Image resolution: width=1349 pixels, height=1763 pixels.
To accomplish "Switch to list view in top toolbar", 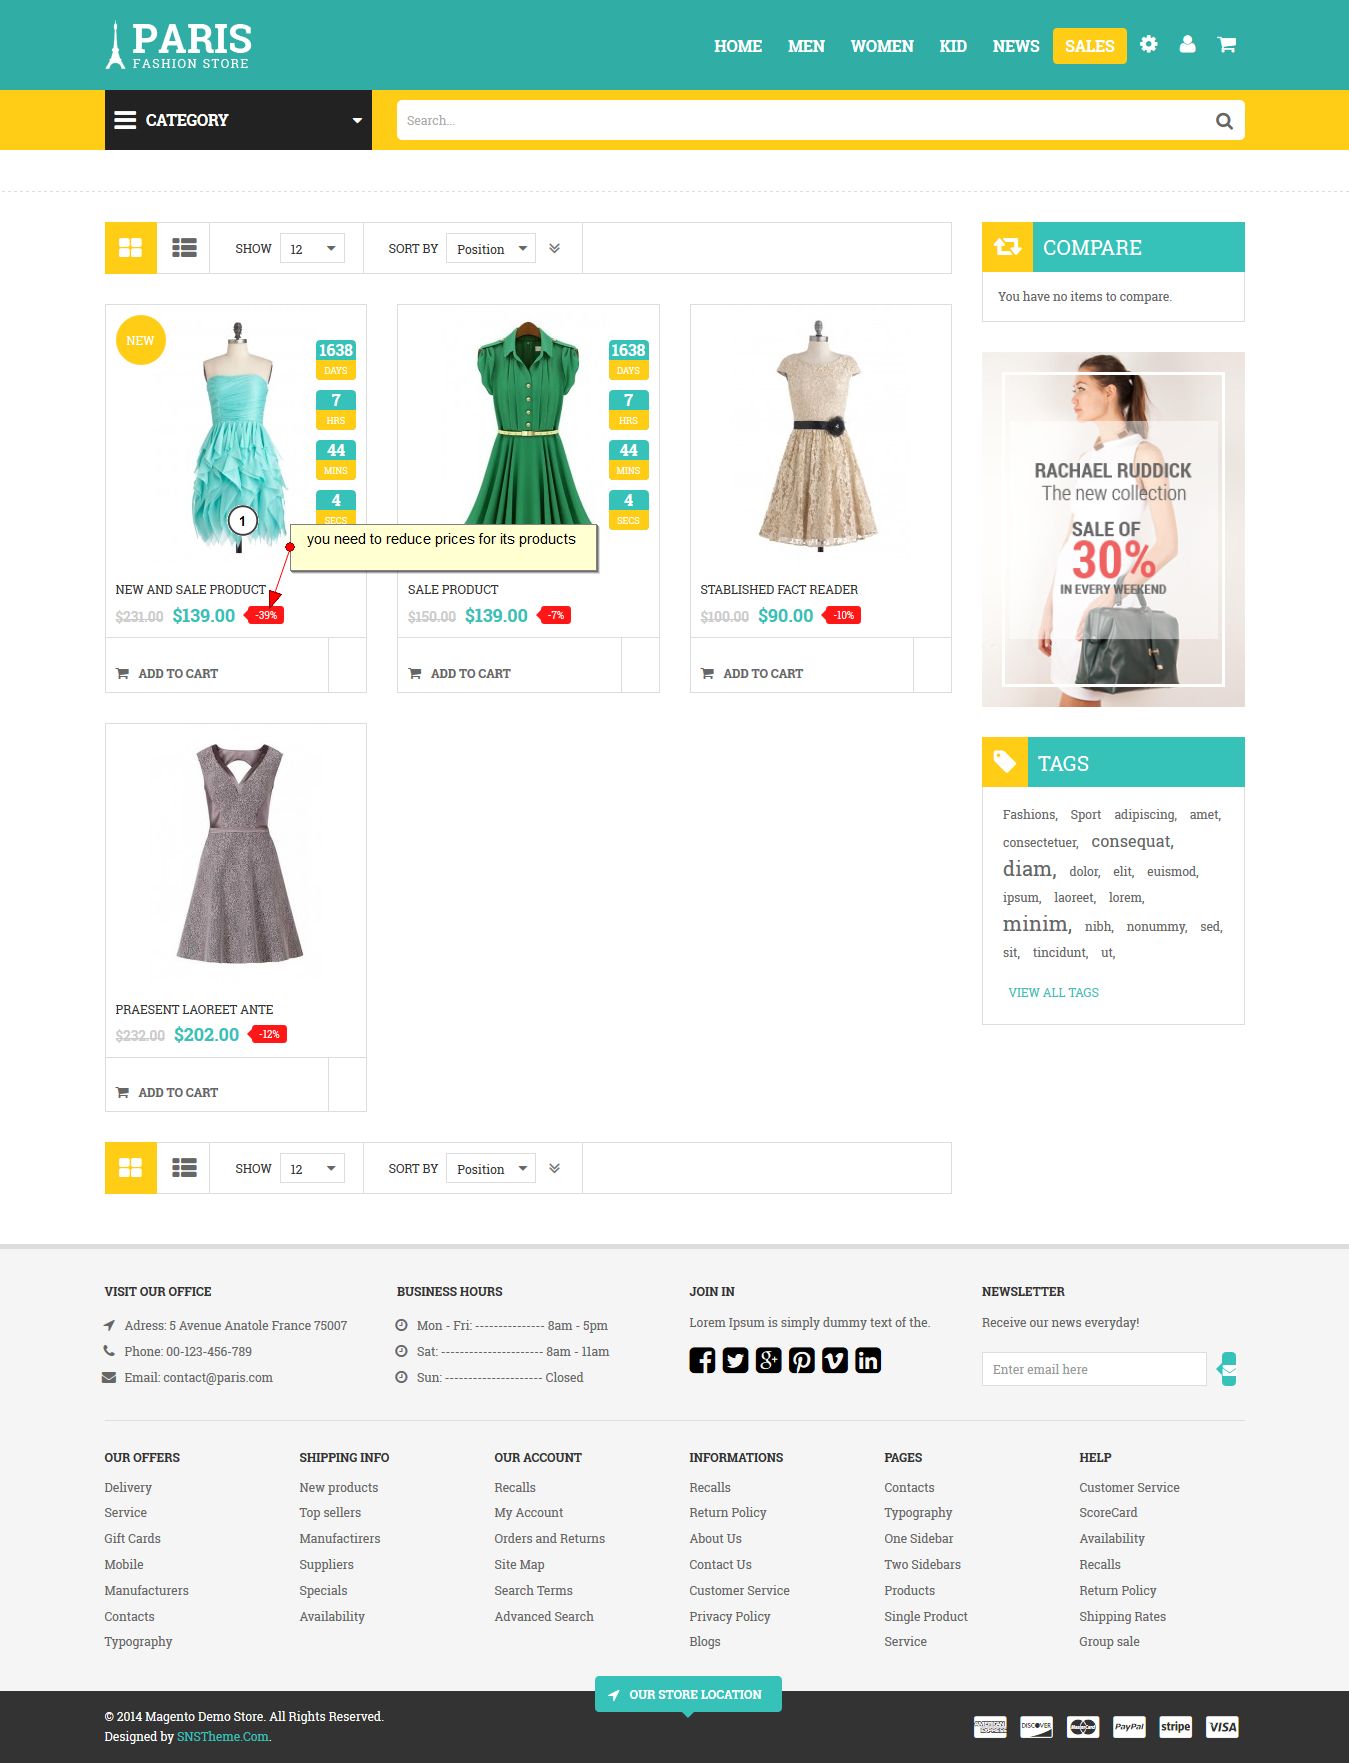I will (184, 248).
